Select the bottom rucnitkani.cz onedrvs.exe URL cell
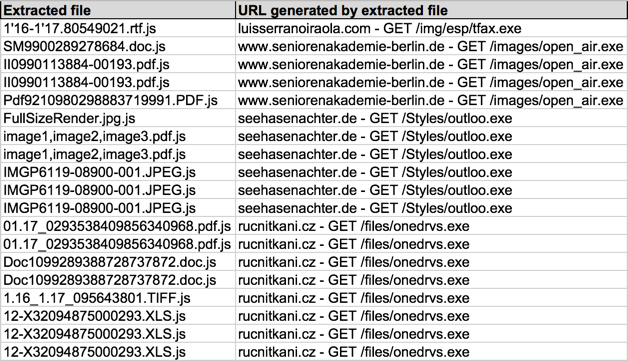This screenshot has width=628, height=361. click(x=431, y=352)
